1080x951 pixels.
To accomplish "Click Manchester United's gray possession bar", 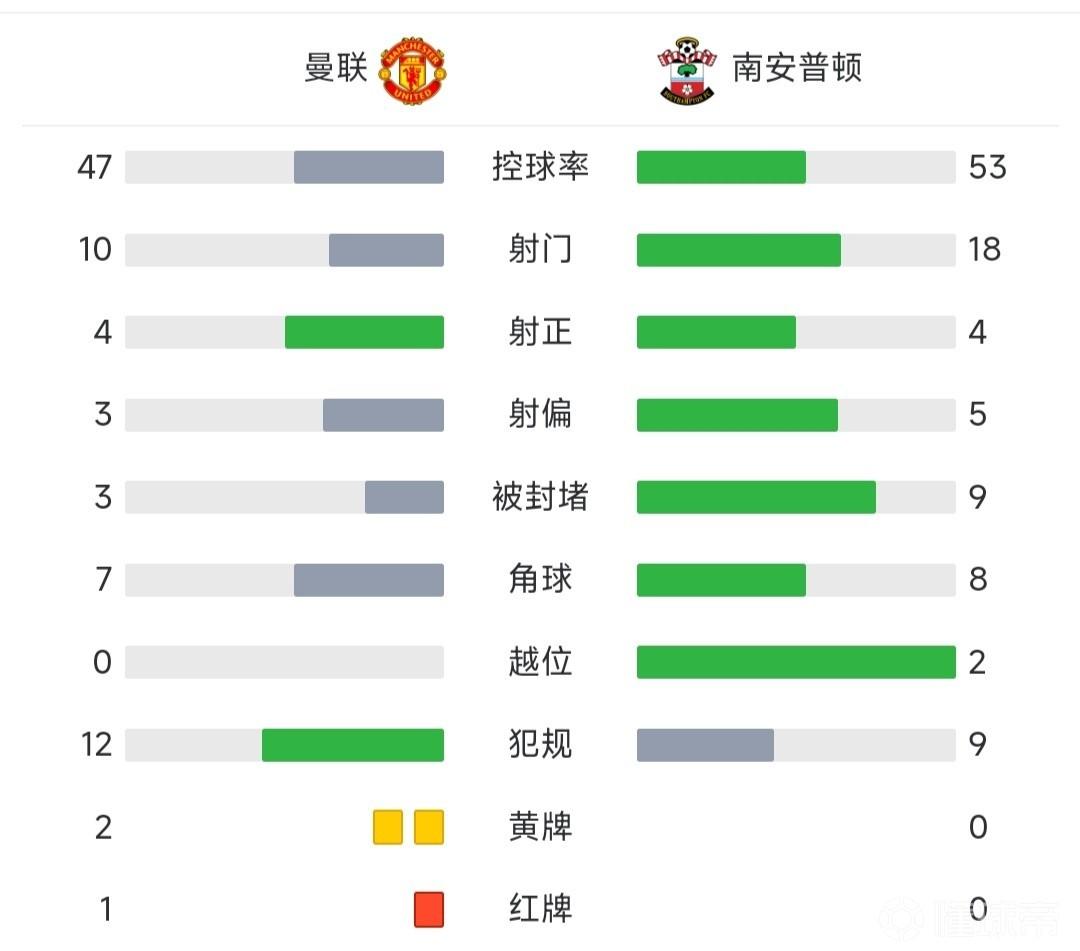I will (369, 167).
